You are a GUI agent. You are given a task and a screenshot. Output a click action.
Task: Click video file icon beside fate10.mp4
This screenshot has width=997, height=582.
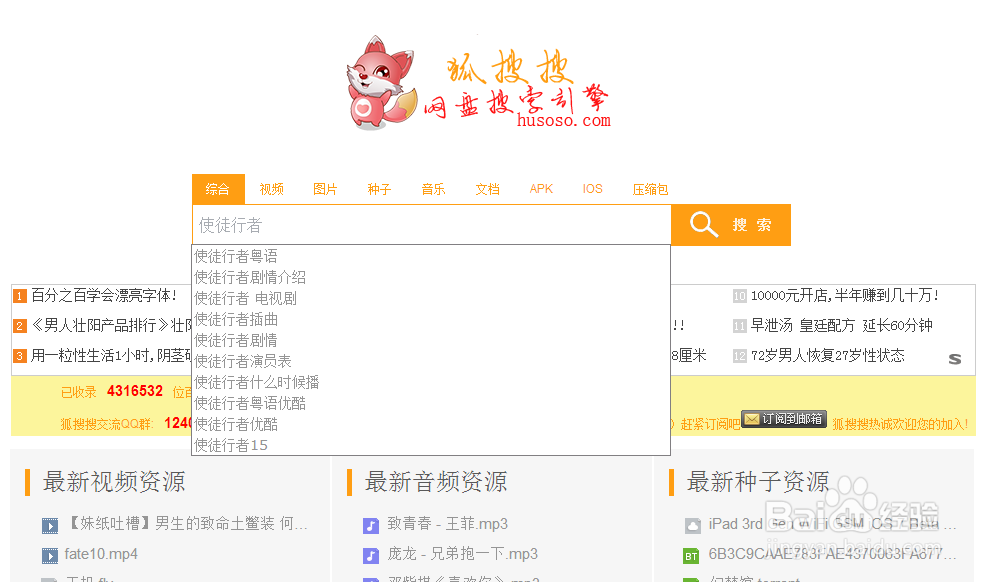(50, 555)
